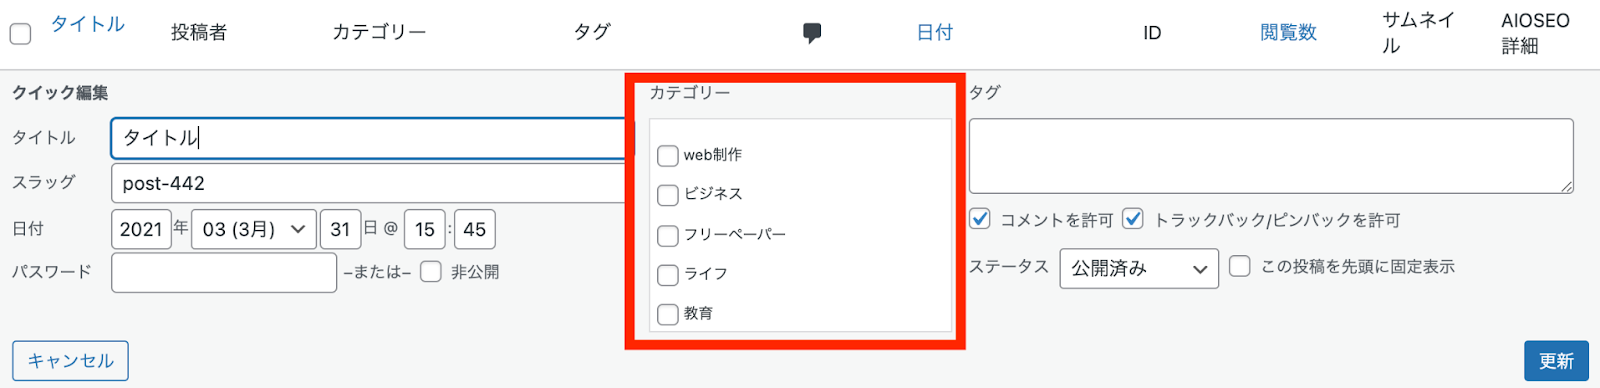Focus the スラッグ field with post-442

[369, 183]
